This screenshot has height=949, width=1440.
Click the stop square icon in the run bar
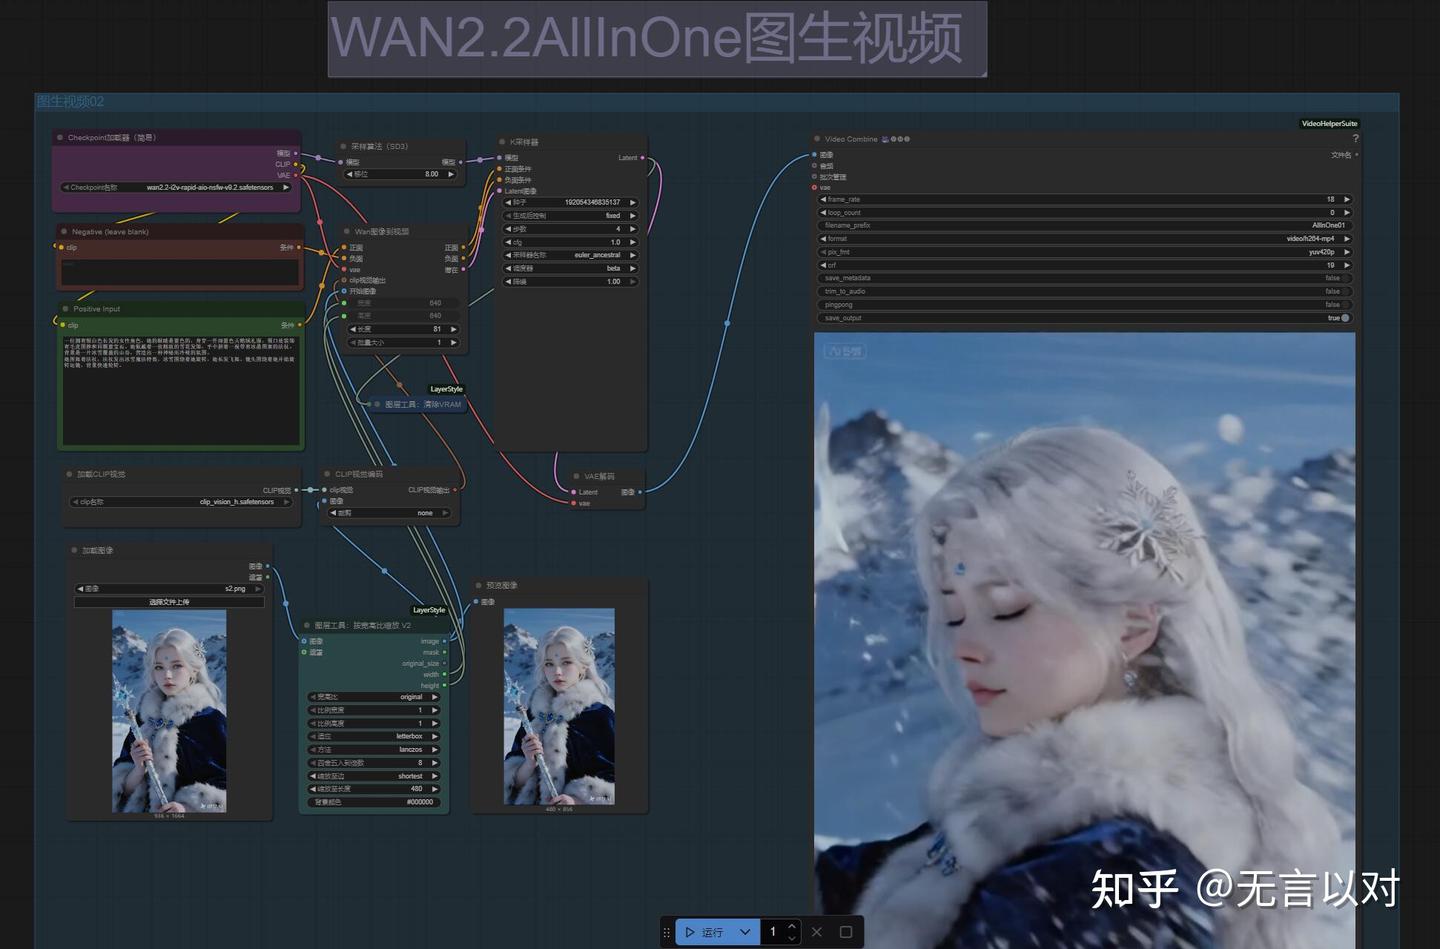(848, 931)
